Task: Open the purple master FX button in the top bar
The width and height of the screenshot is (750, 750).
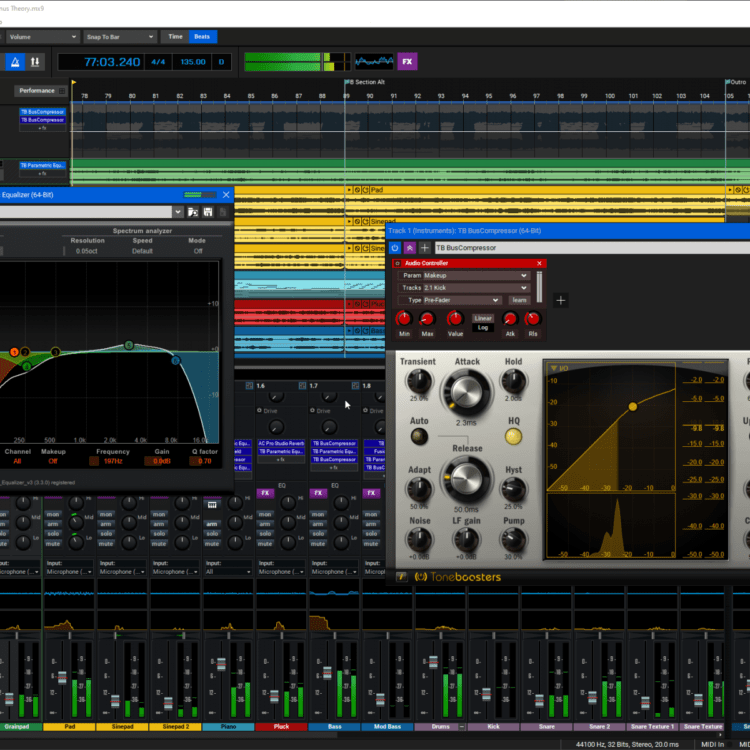Action: (x=407, y=62)
